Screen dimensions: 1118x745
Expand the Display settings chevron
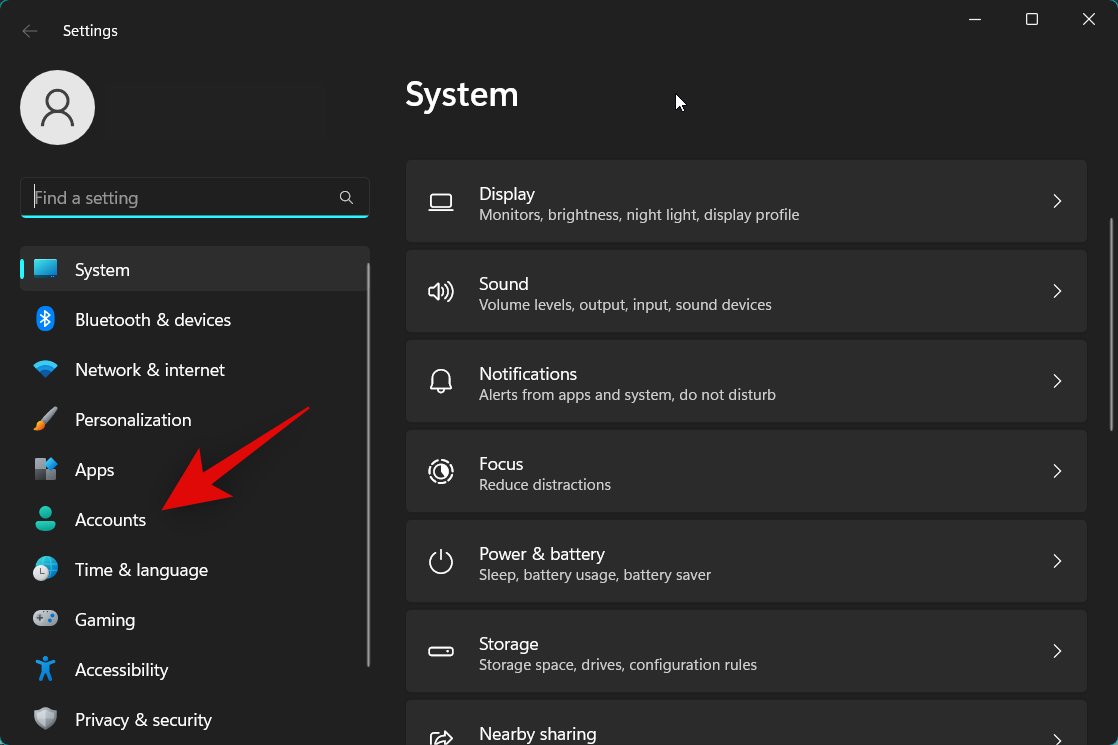[1057, 201]
